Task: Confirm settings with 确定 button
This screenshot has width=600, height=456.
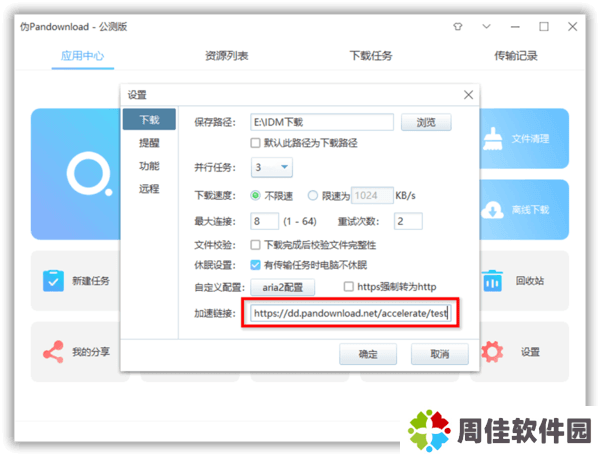Action: 368,354
